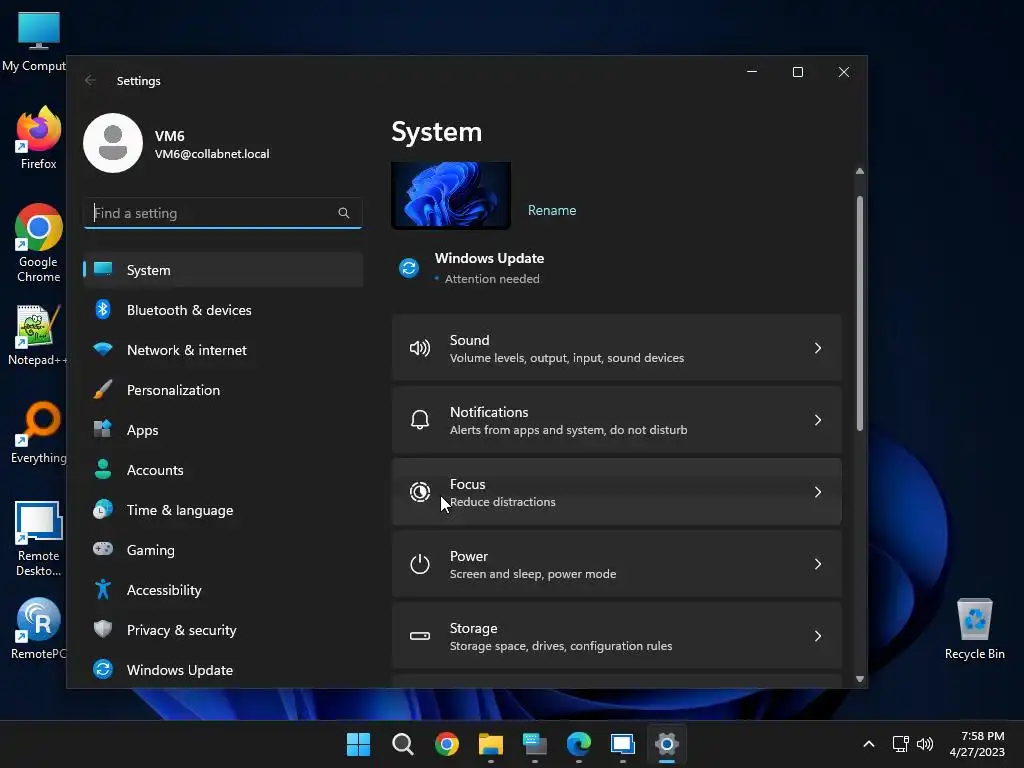Click the Notifications bell icon
The width and height of the screenshot is (1024, 768).
pos(420,420)
